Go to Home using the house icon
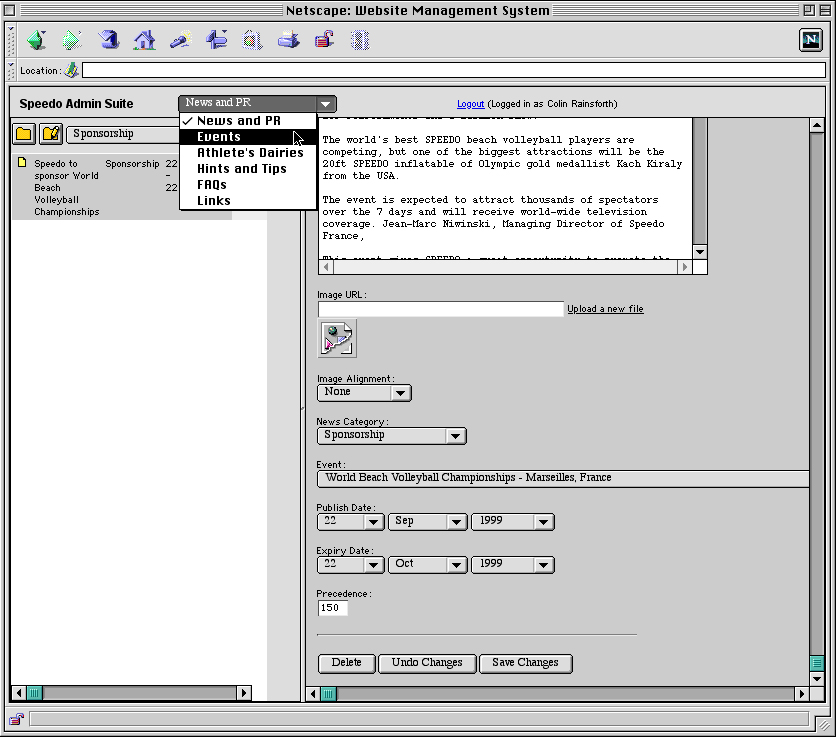The height and width of the screenshot is (737, 836). pyautogui.click(x=145, y=40)
